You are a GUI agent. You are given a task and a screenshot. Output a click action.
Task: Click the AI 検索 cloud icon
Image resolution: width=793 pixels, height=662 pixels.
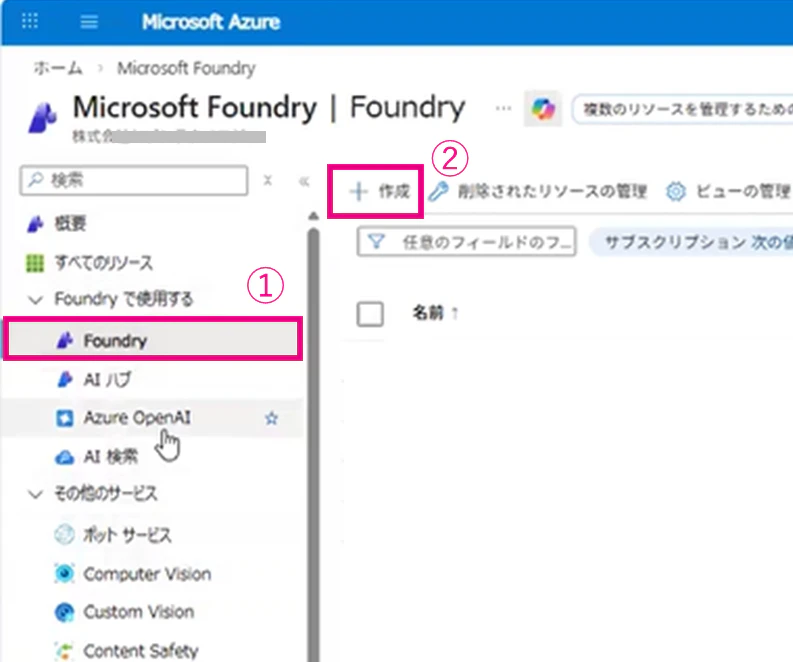[x=64, y=458]
